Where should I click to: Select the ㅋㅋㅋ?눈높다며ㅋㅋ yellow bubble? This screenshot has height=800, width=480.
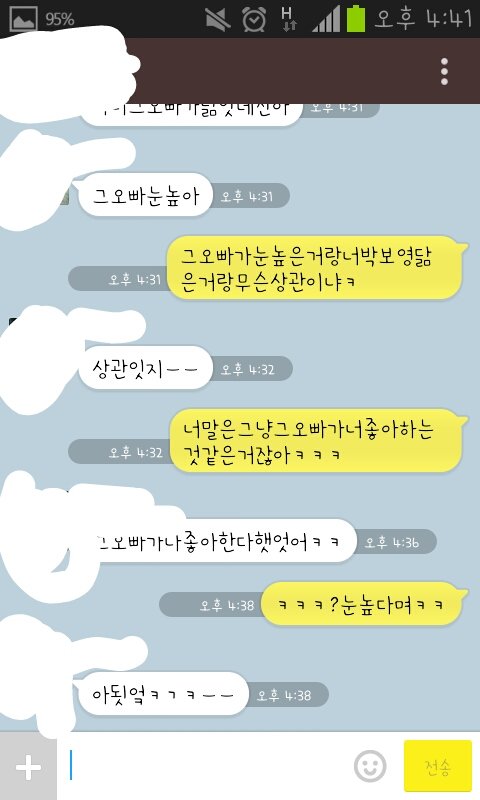pos(363,605)
